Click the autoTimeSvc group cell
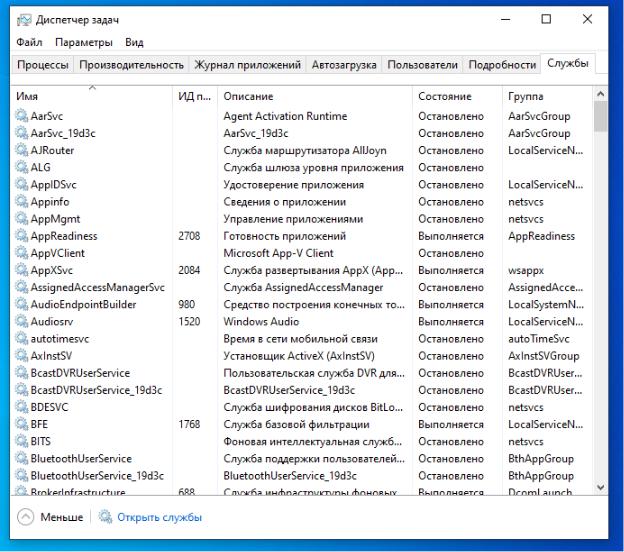 (538, 338)
